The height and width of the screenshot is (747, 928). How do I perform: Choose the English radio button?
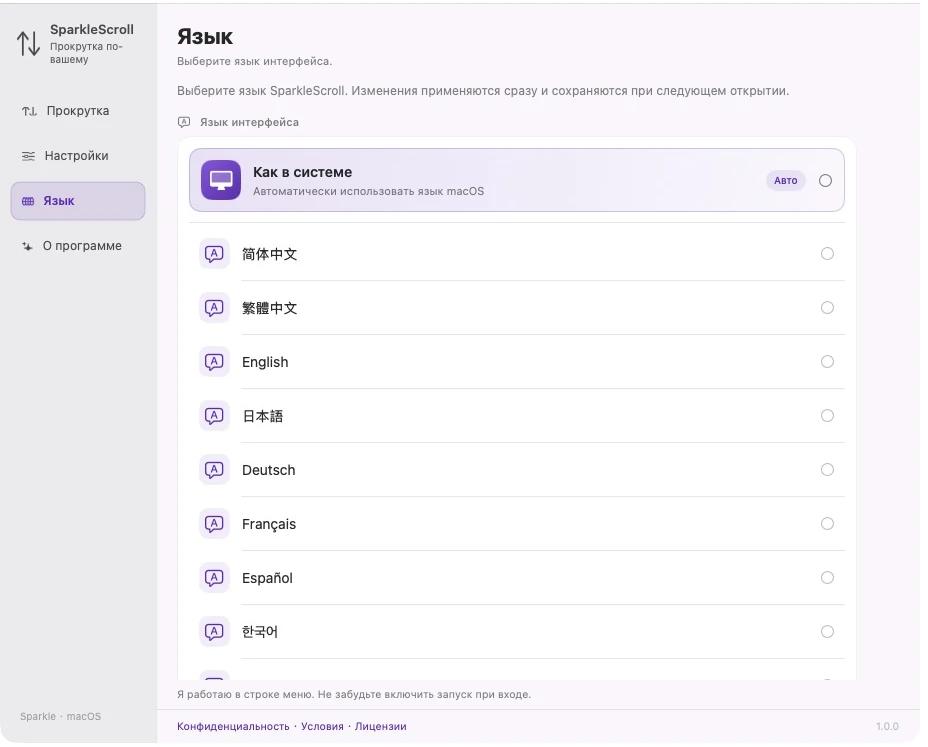pyautogui.click(x=827, y=362)
